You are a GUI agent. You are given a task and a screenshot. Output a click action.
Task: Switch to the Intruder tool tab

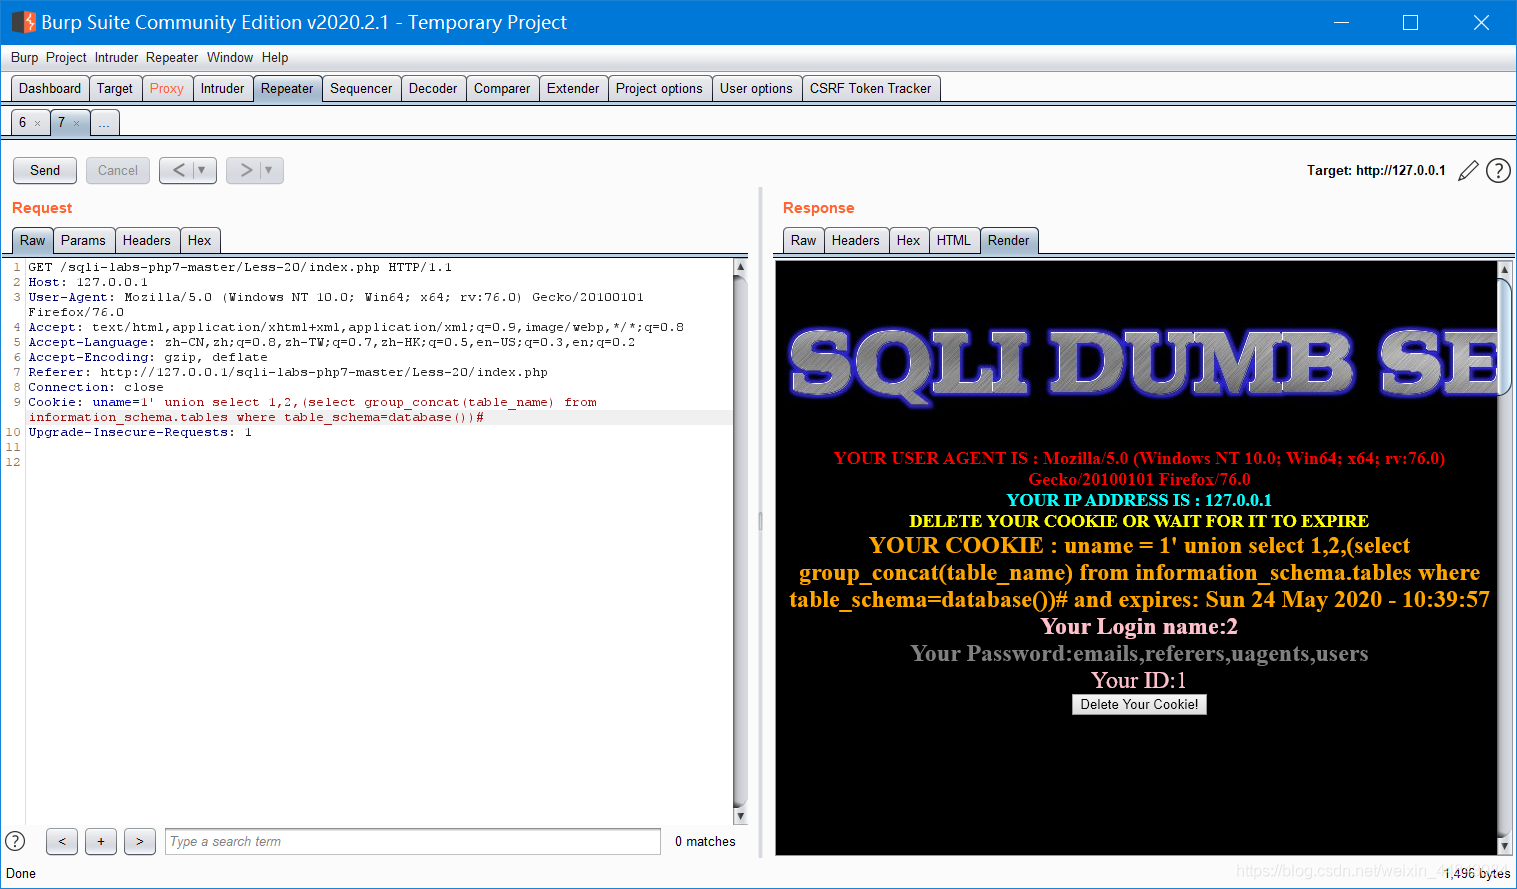click(222, 88)
